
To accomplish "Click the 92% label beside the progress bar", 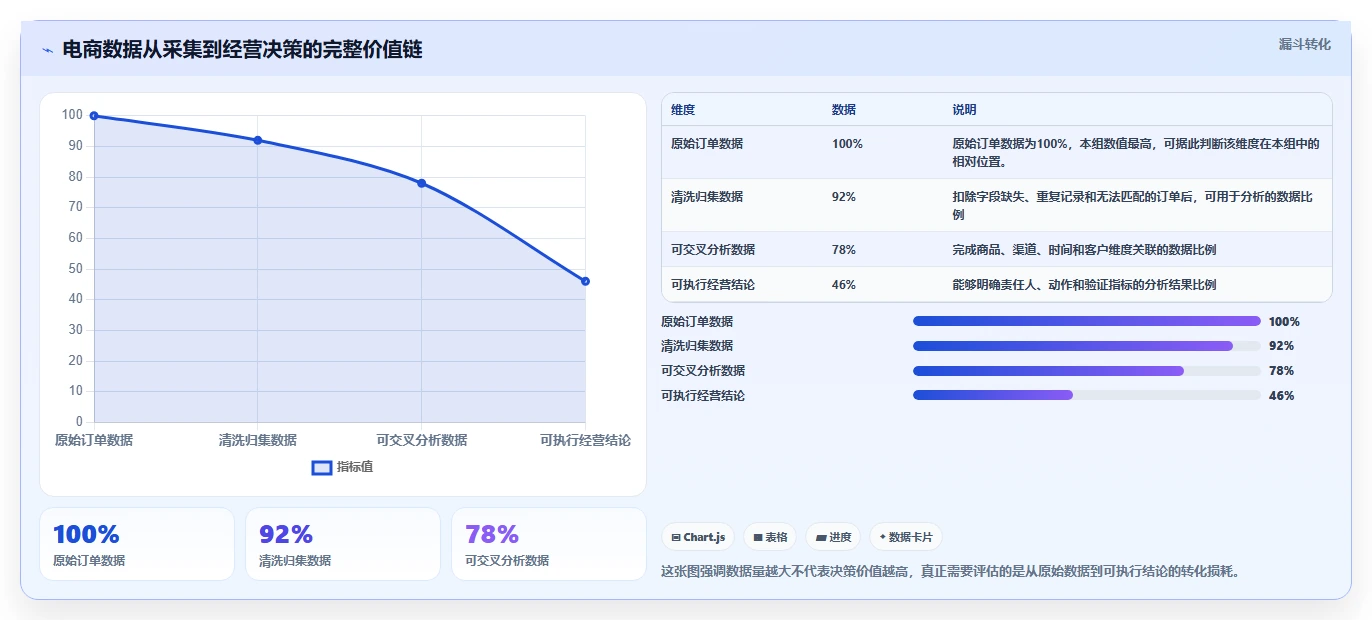I will tap(1281, 346).
